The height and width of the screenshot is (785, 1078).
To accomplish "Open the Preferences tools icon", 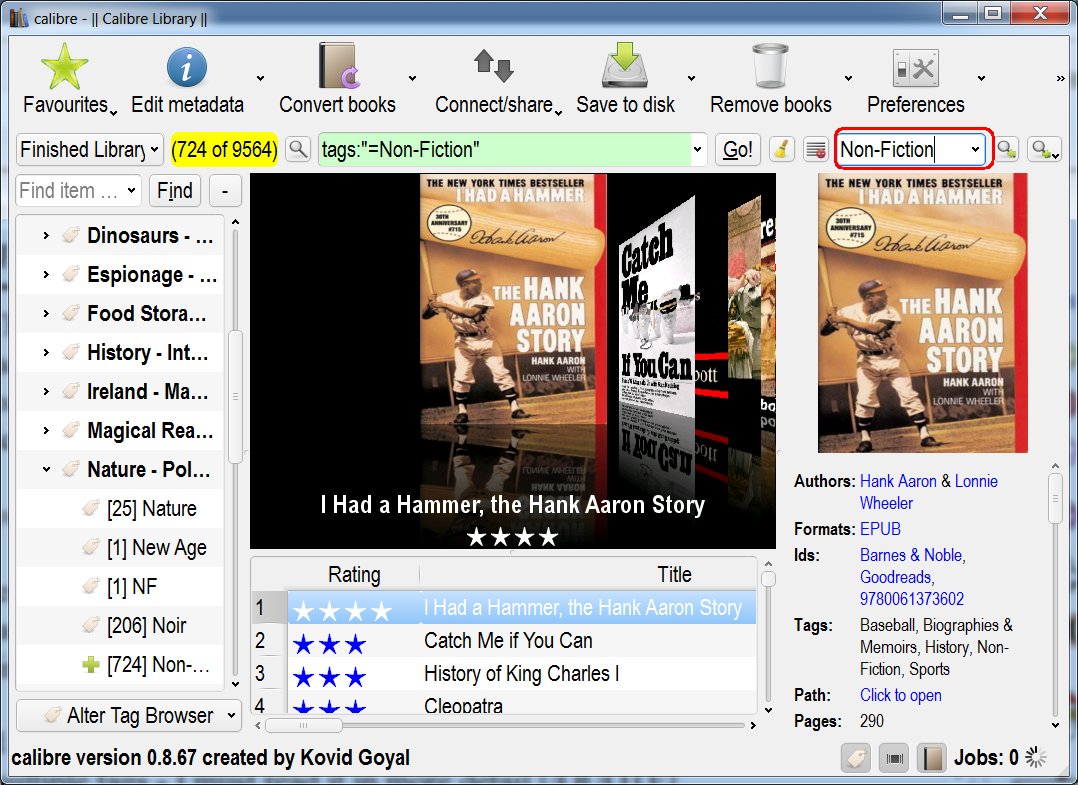I will click(x=915, y=68).
